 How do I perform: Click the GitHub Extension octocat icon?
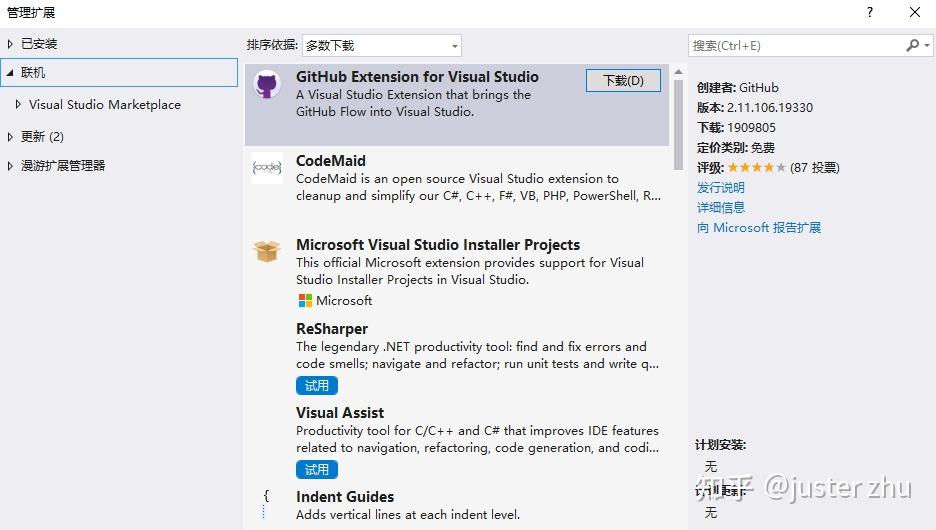click(267, 84)
